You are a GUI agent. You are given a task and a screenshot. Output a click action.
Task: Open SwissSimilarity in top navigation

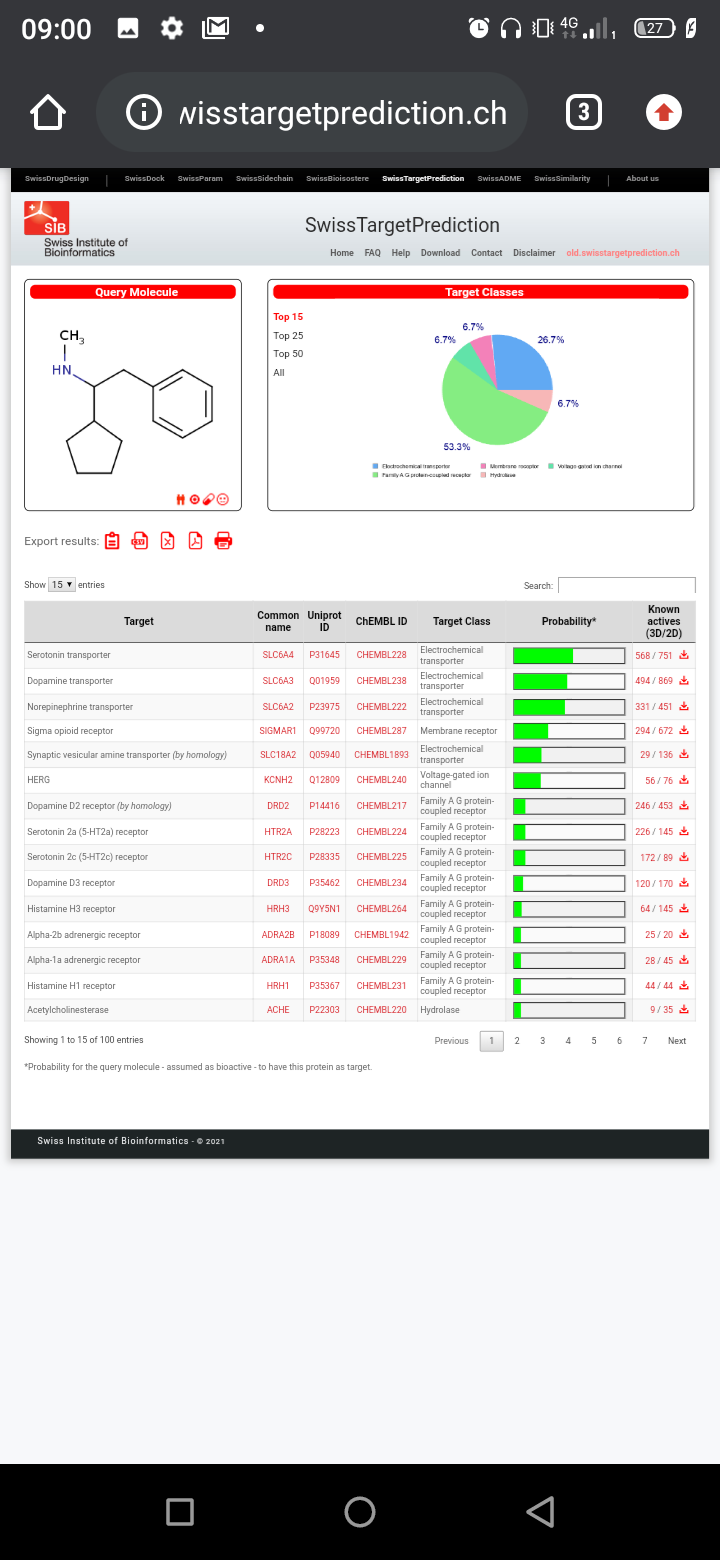tap(562, 179)
